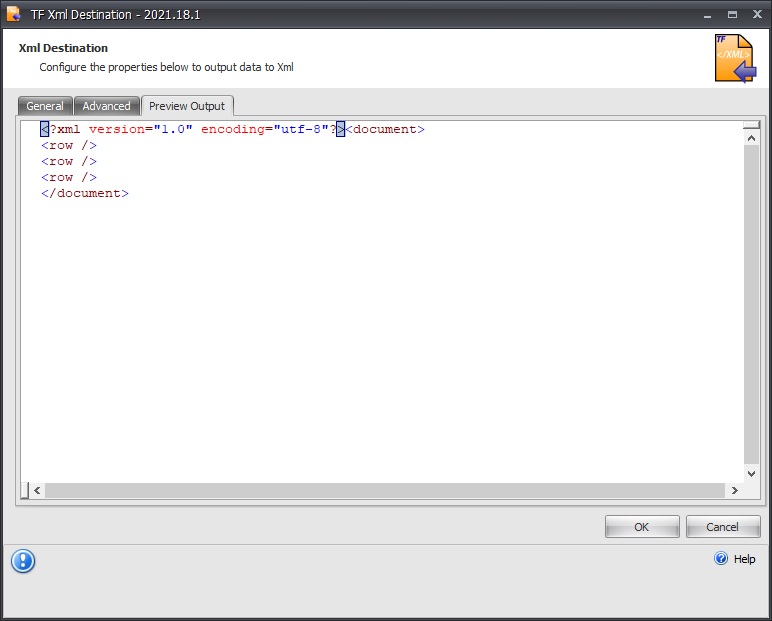Maximize the TF Xml Destination window
Image resolution: width=772 pixels, height=621 pixels.
(x=733, y=15)
